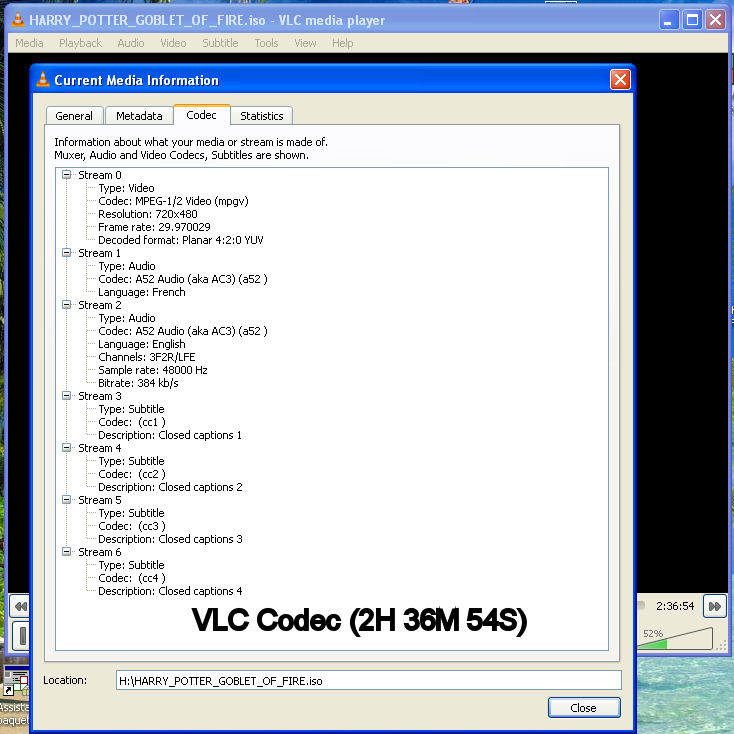Select 'Codec: (cc1 )' row
Image resolution: width=734 pixels, height=734 pixels.
tap(132, 422)
